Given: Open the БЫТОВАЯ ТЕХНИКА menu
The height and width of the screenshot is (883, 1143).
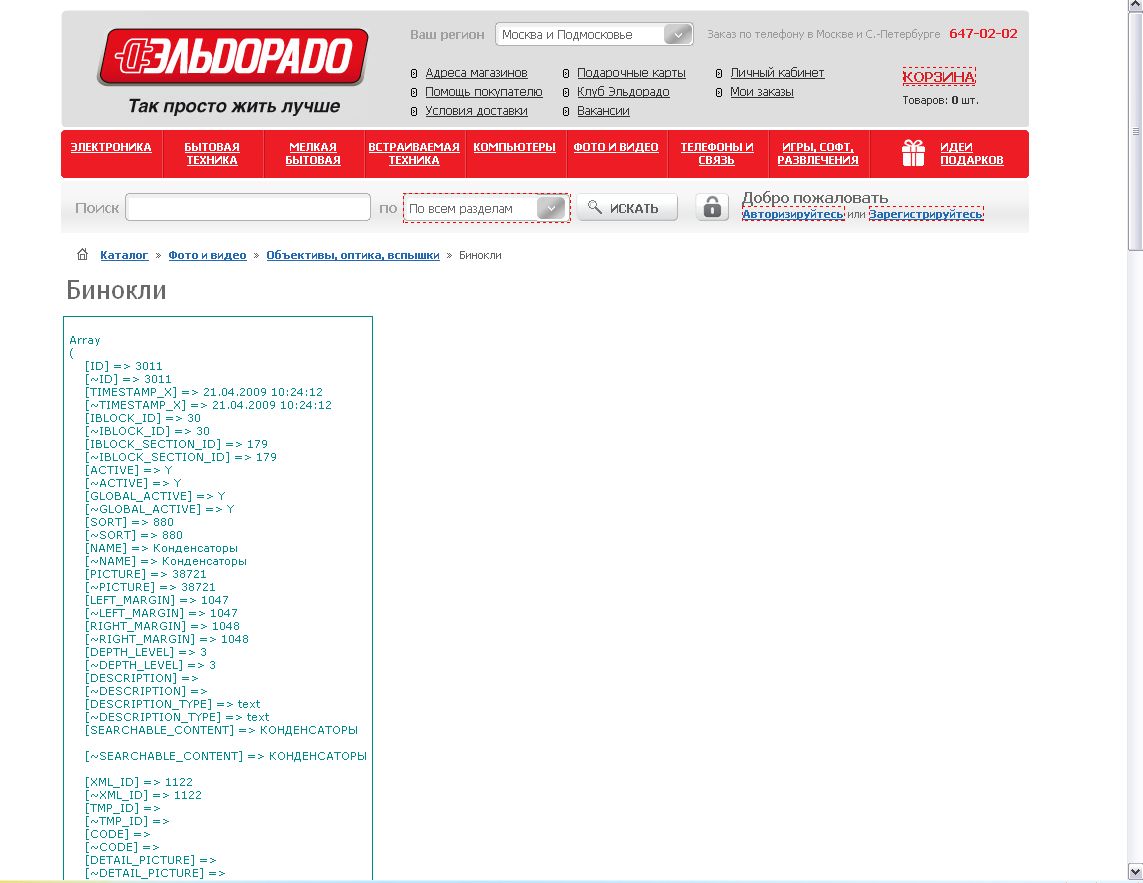Looking at the screenshot, I should (212, 153).
